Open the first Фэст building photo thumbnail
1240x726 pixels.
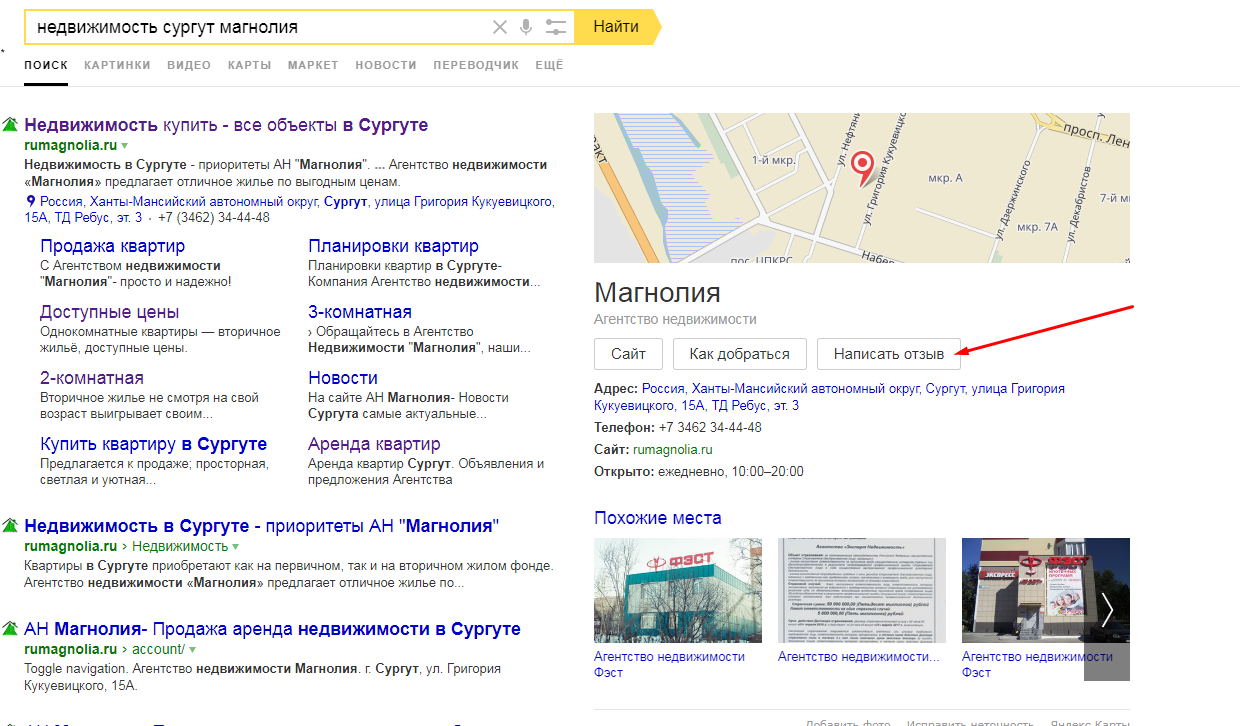pyautogui.click(x=678, y=590)
